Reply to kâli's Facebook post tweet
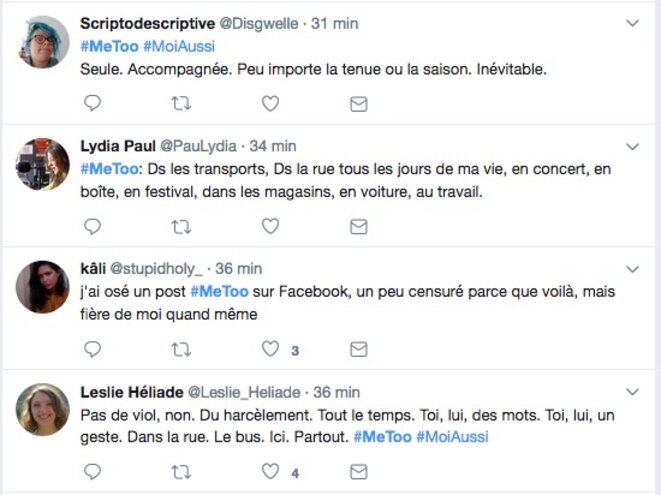Screen dimensions: 661x495 tap(92, 349)
